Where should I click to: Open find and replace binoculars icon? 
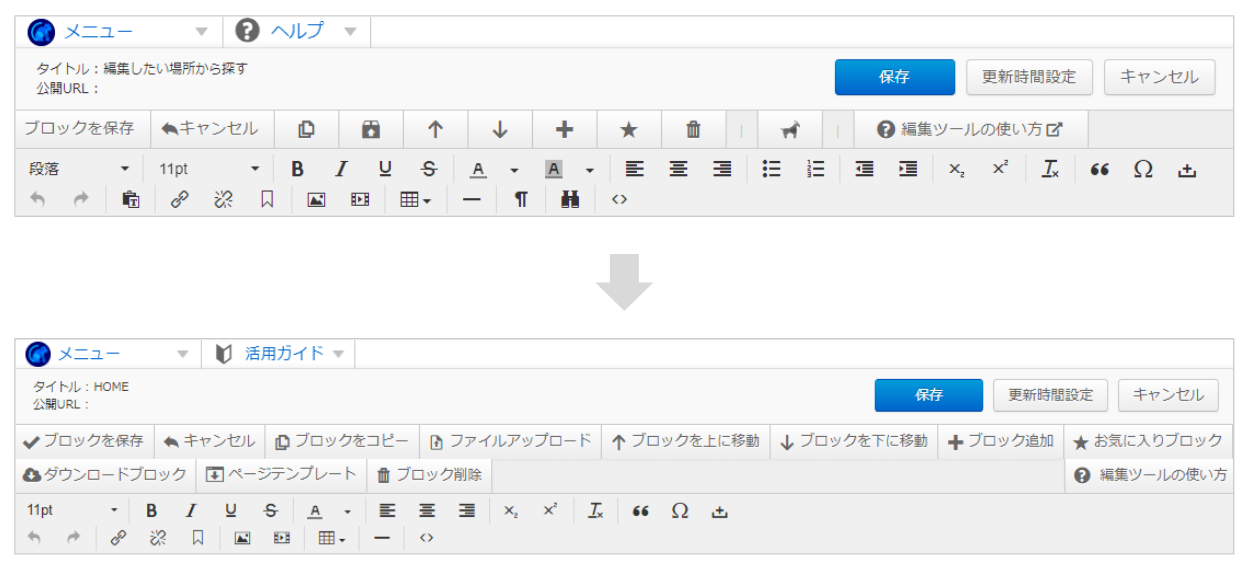point(570,199)
